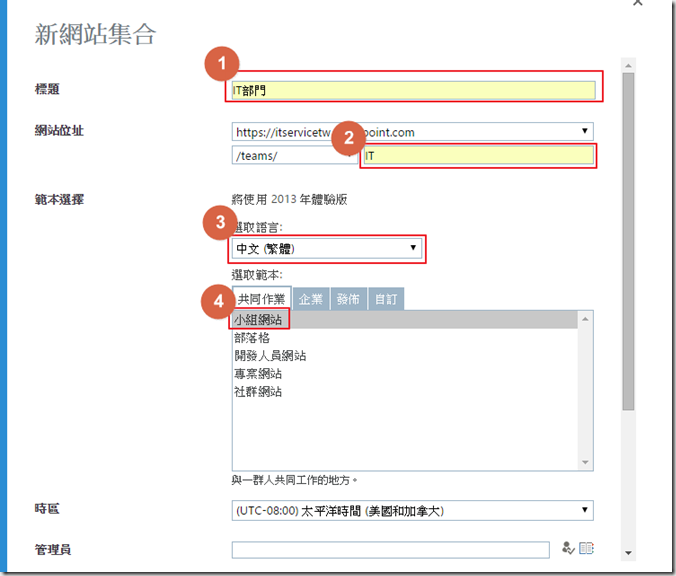Click the 管理員 administrator input field

coord(390,549)
